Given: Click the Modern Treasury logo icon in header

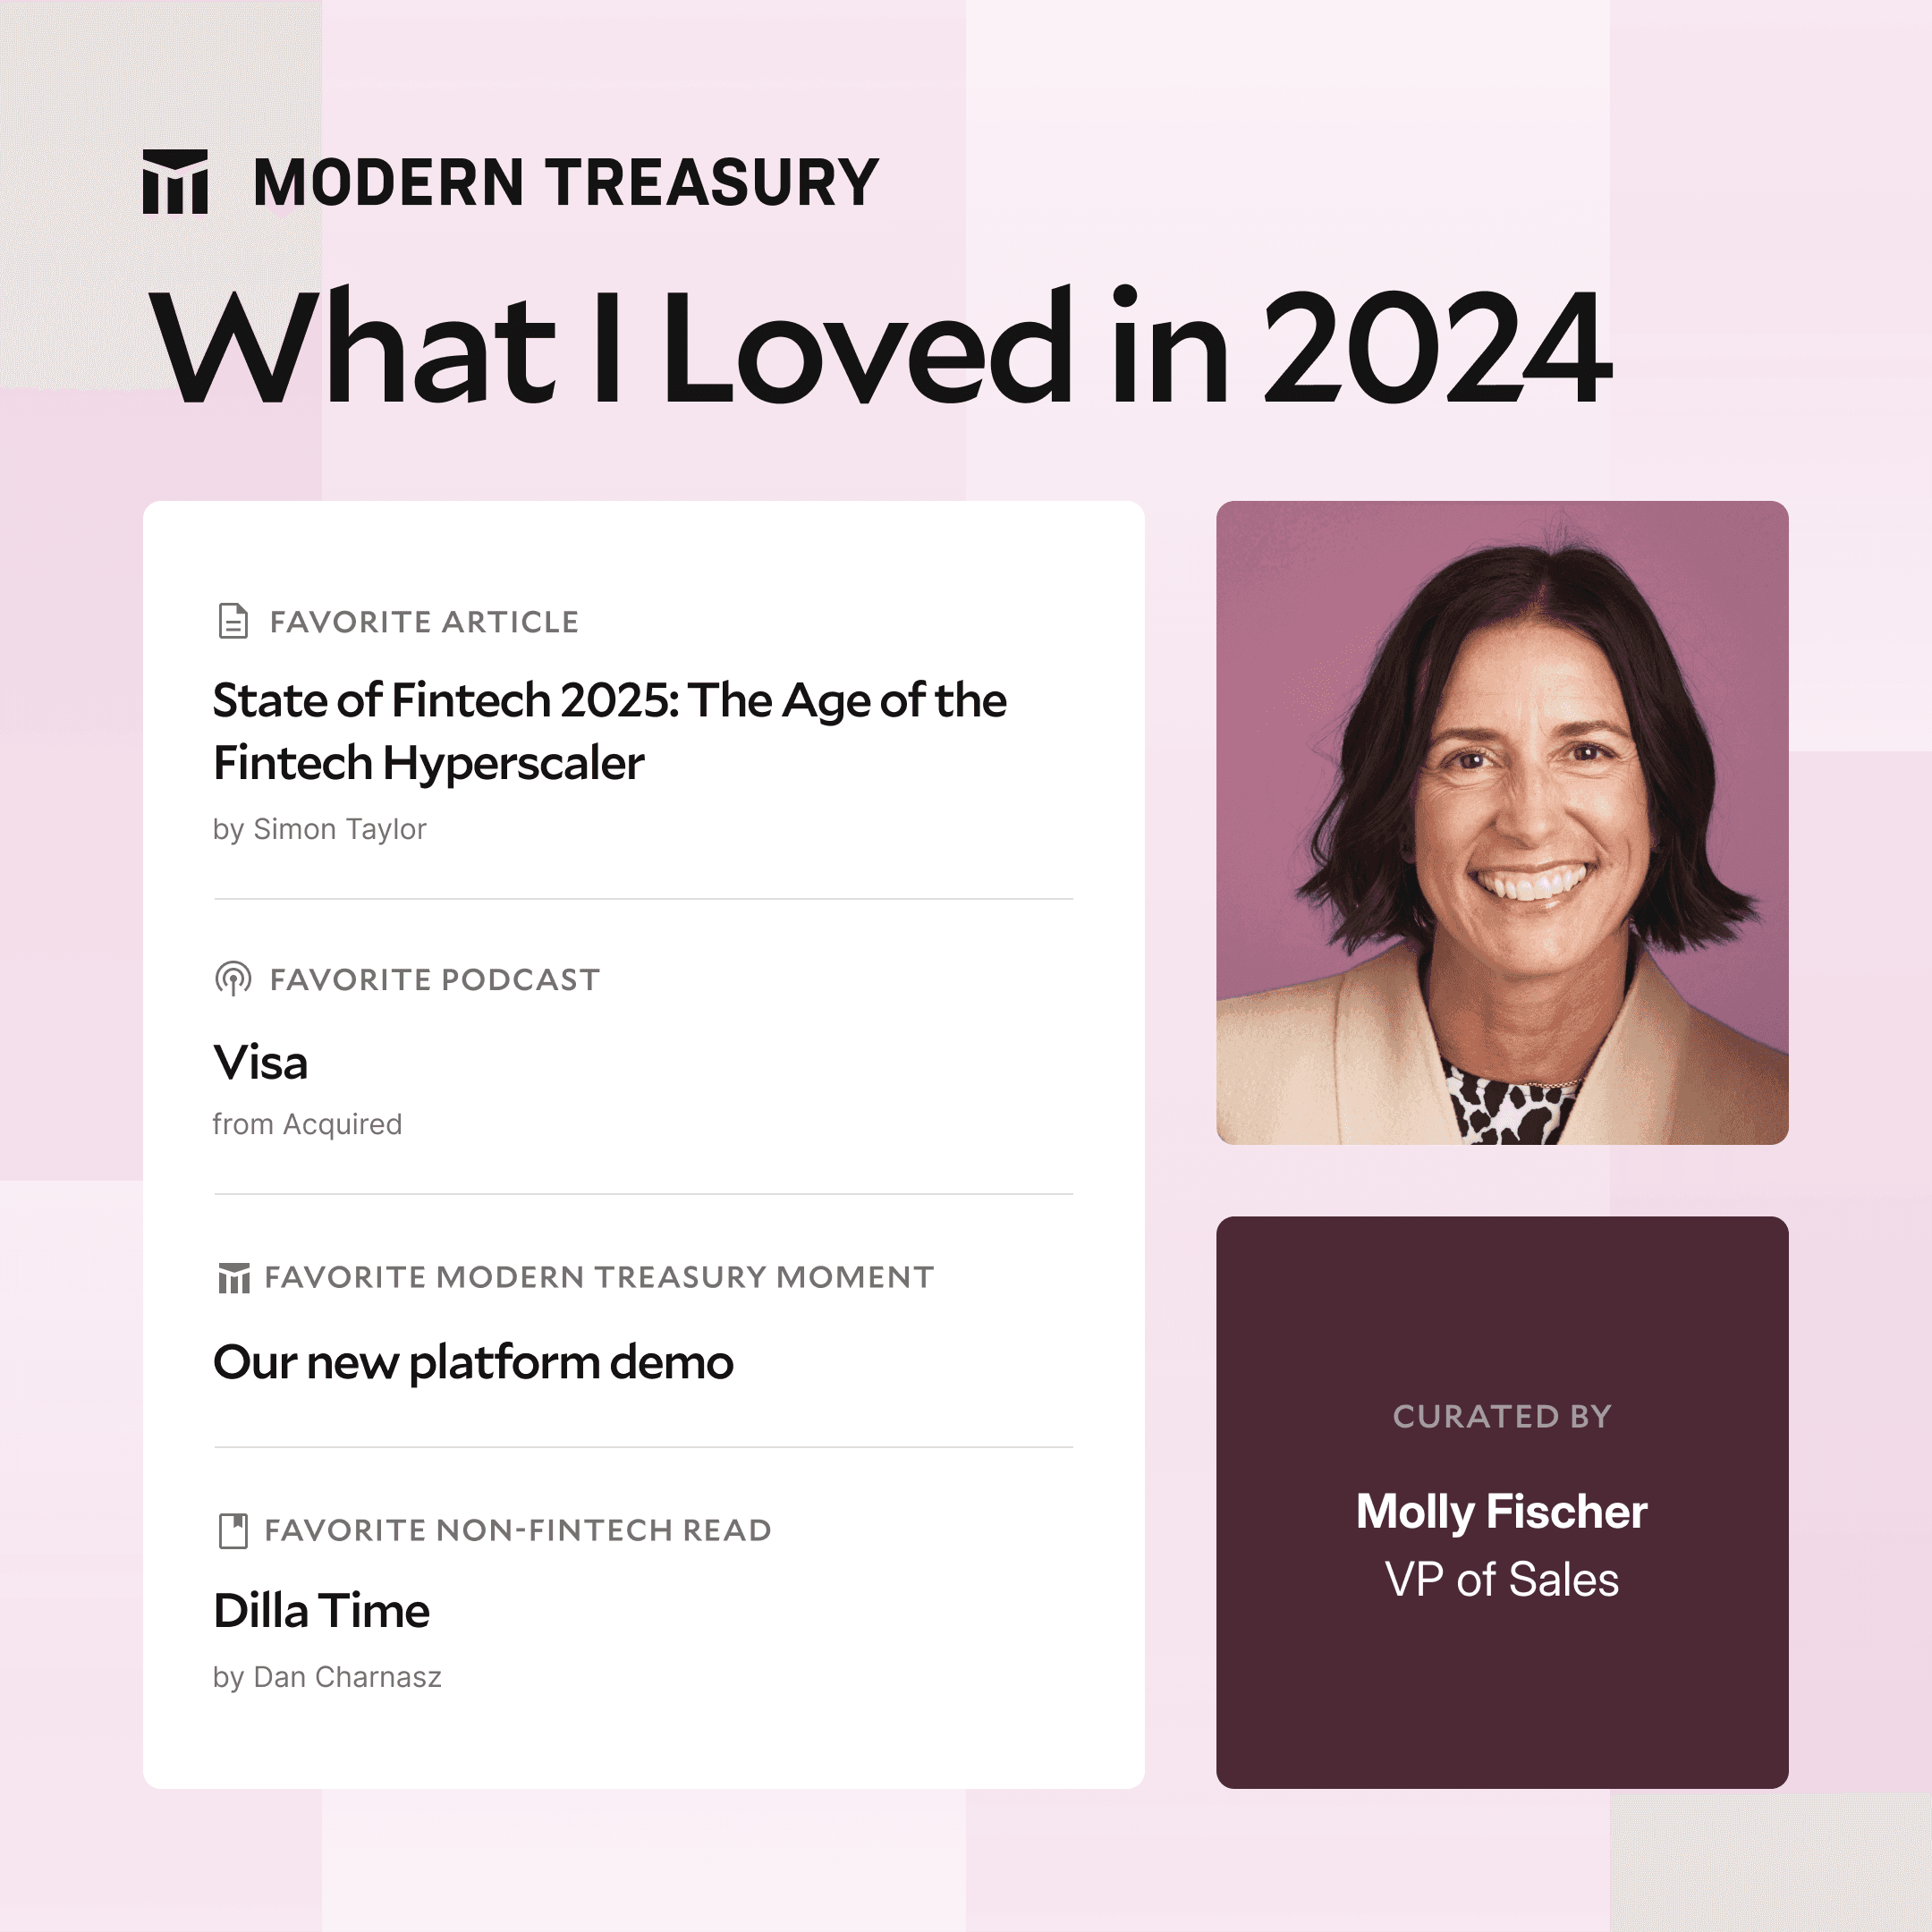Looking at the screenshot, I should [x=175, y=182].
